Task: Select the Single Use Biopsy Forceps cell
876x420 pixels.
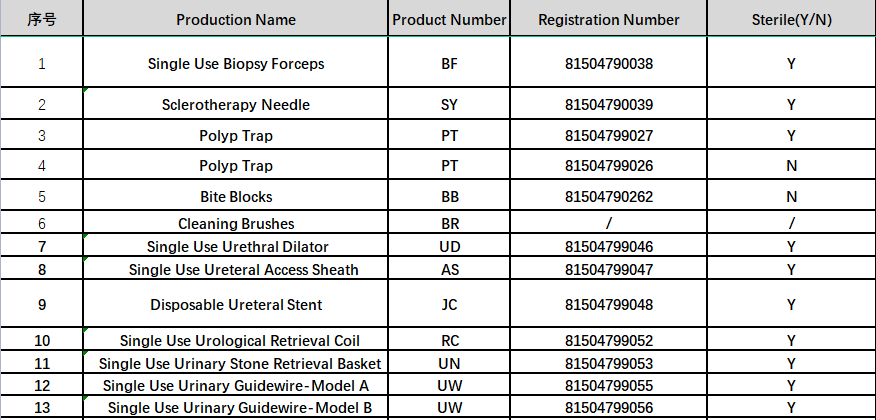Action: click(236, 63)
